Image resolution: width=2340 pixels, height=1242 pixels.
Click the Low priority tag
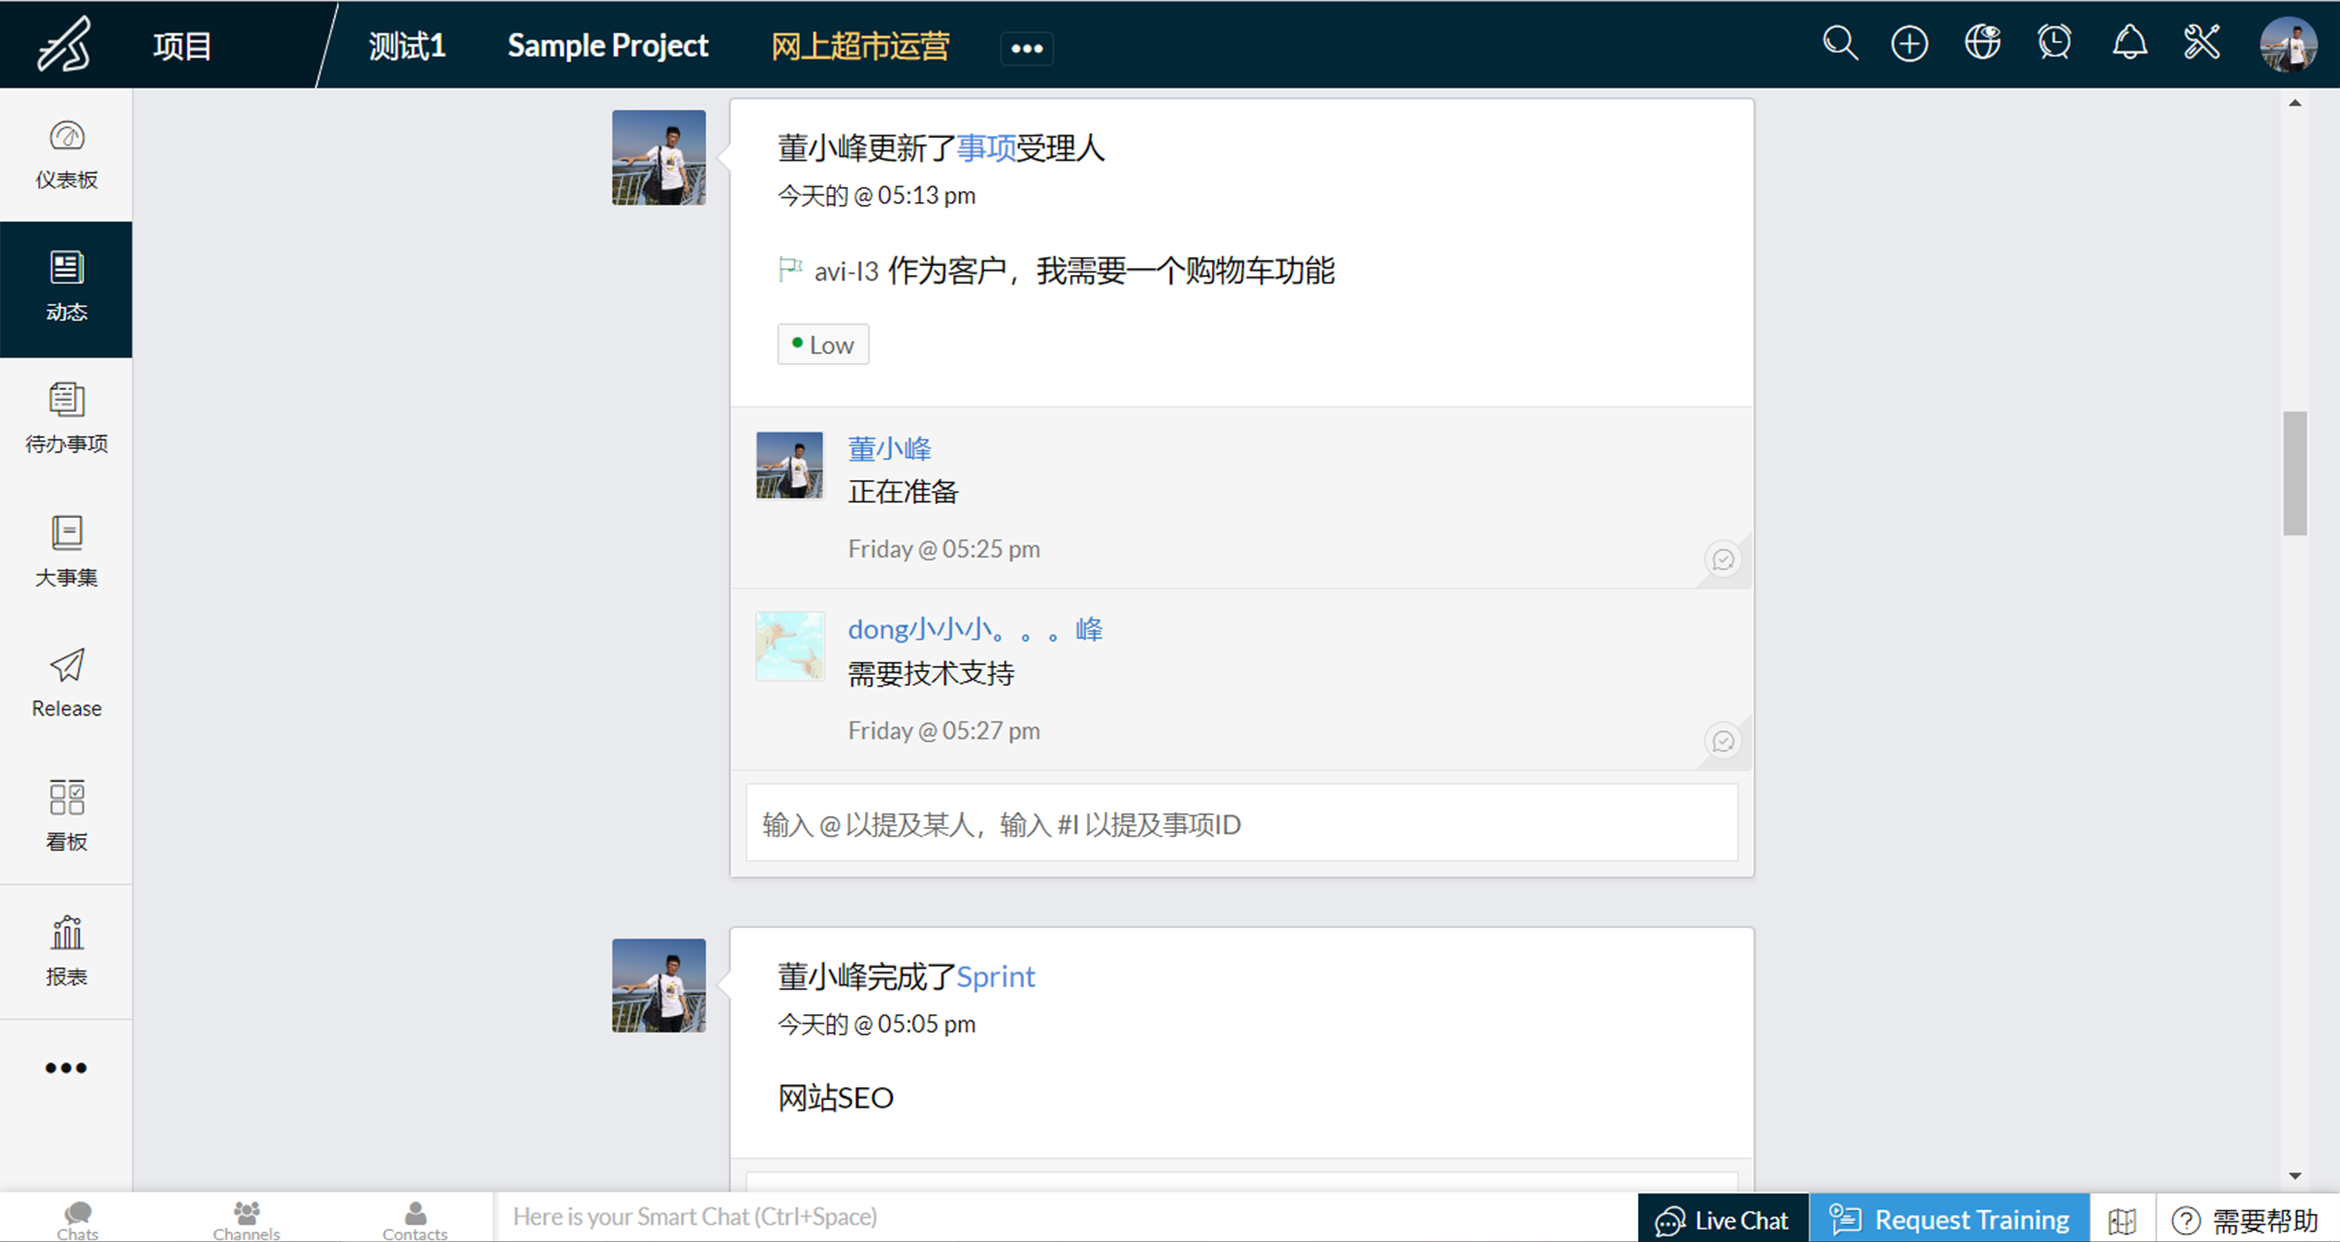coord(823,345)
